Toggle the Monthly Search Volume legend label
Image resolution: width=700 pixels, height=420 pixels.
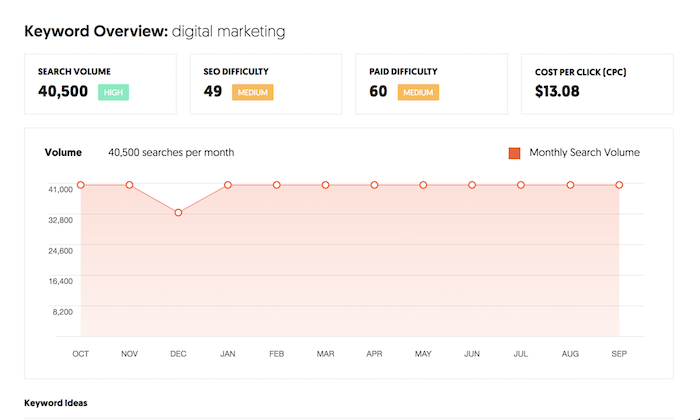[584, 153]
